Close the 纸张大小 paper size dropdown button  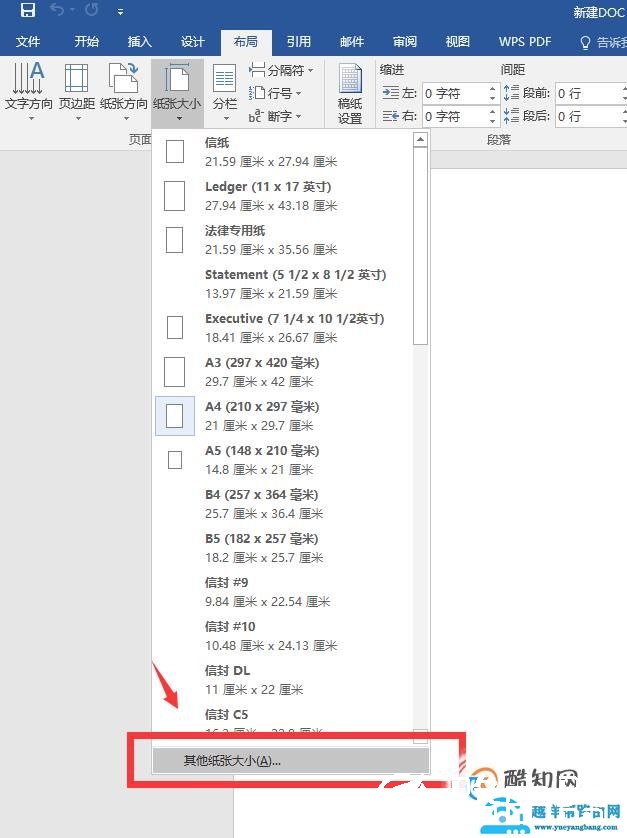[x=177, y=92]
